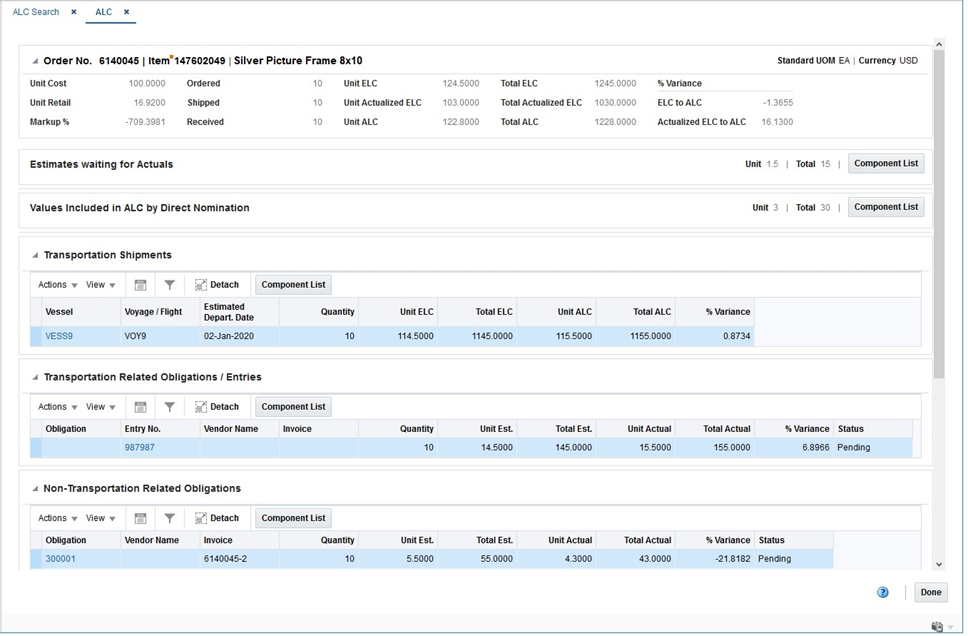Collapse the Non-Transportation Related Obligations section
Viewport: 968px width, 636px height.
[x=35, y=488]
